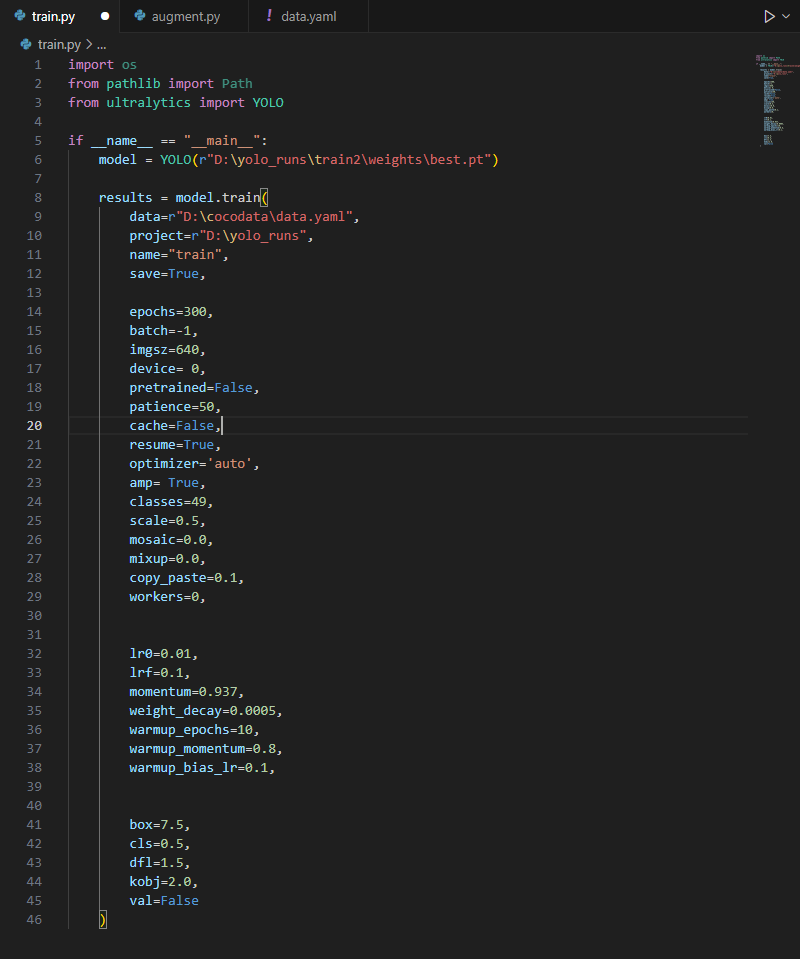Click the breadcrumb ellipsis after train.py
Viewport: 800px width, 959px height.
102,45
